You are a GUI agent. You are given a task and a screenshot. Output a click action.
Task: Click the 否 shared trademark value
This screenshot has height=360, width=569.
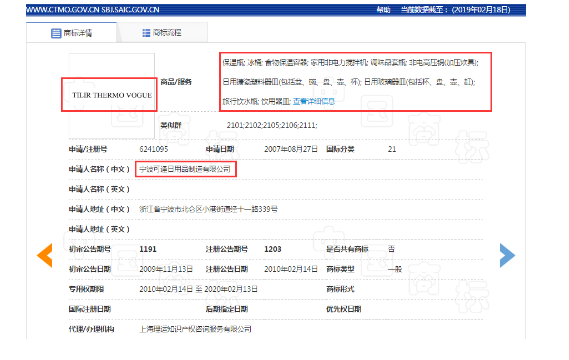click(391, 249)
